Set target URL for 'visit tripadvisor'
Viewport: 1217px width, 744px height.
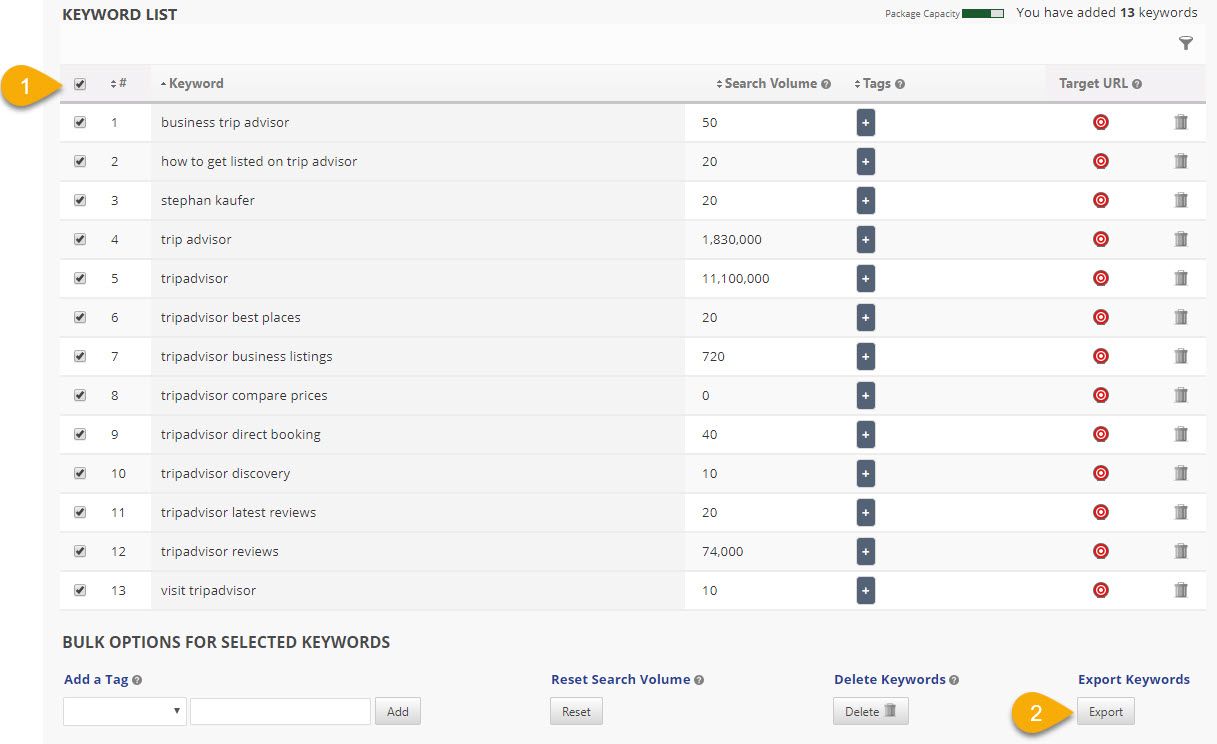coord(1100,590)
